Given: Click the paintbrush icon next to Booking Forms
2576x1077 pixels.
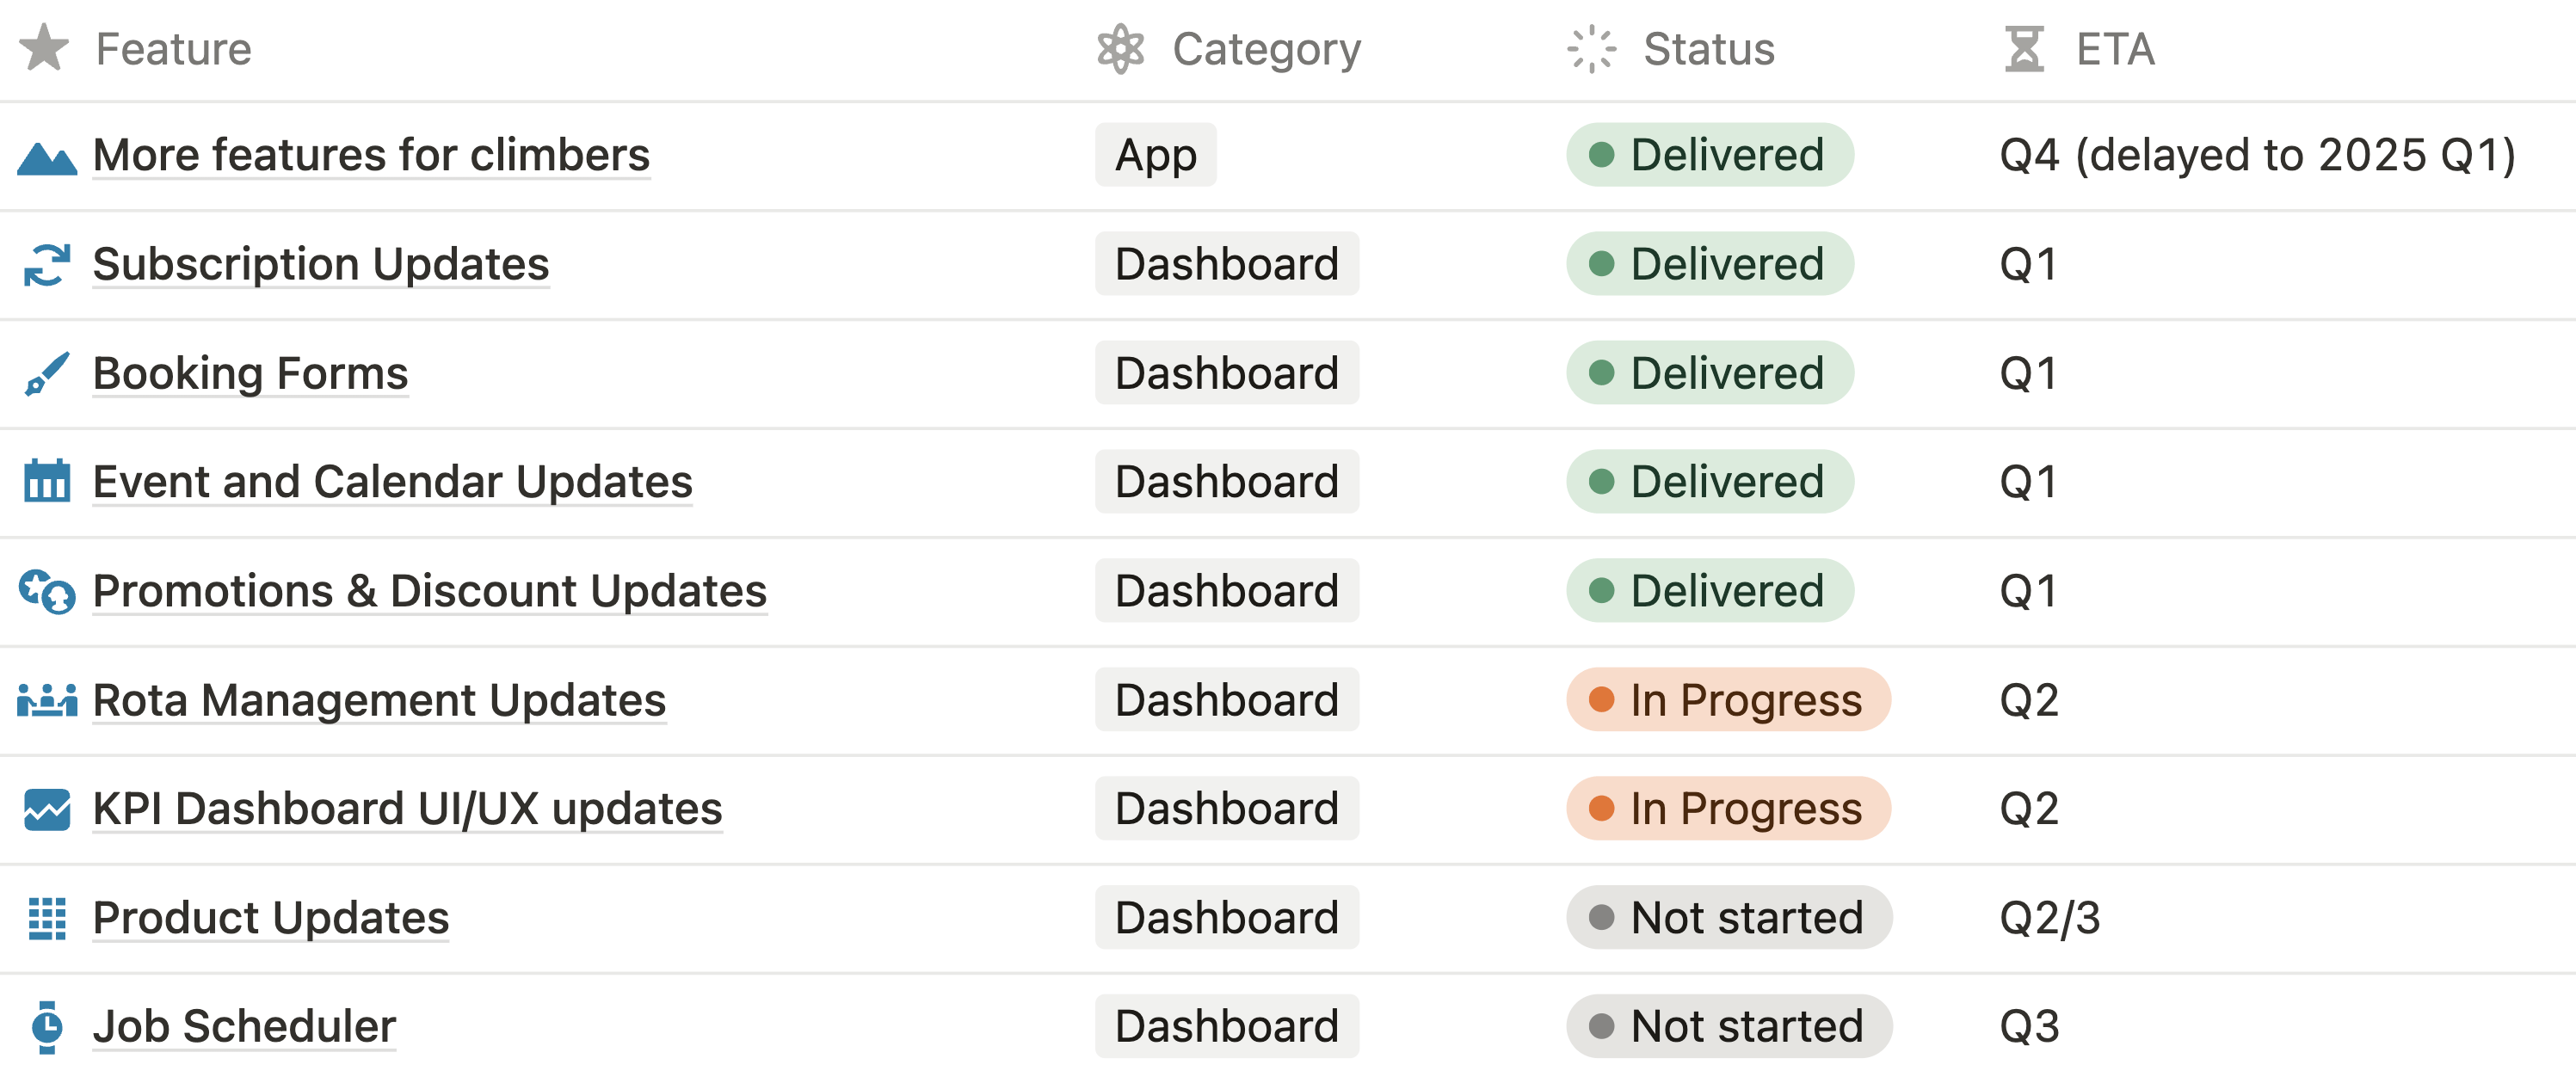Looking at the screenshot, I should point(46,374).
